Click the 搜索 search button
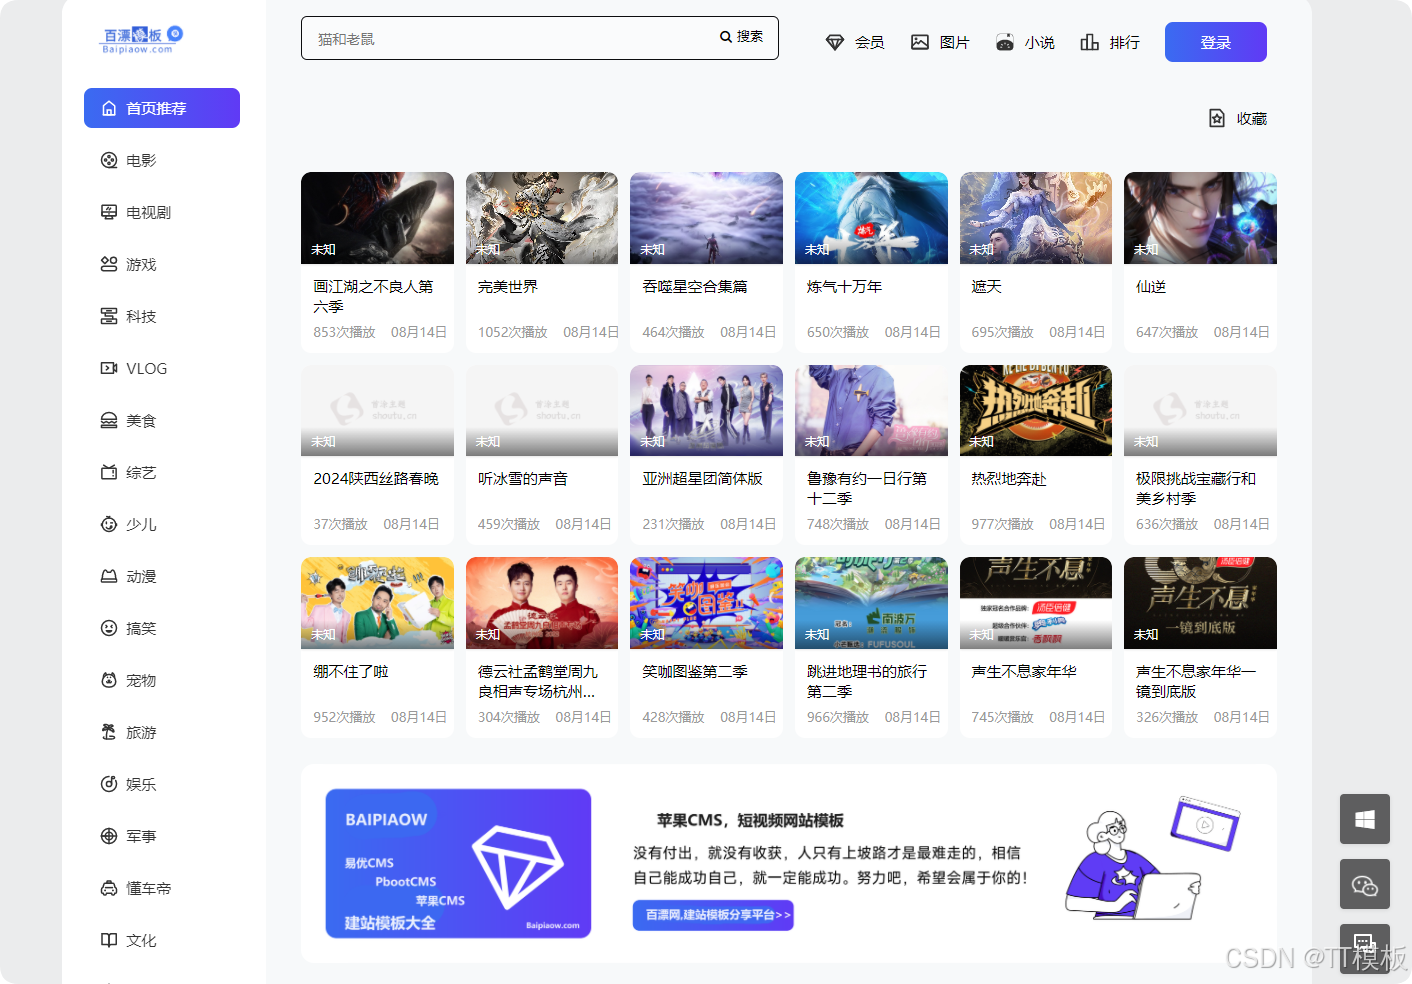1412x984 pixels. [x=741, y=37]
